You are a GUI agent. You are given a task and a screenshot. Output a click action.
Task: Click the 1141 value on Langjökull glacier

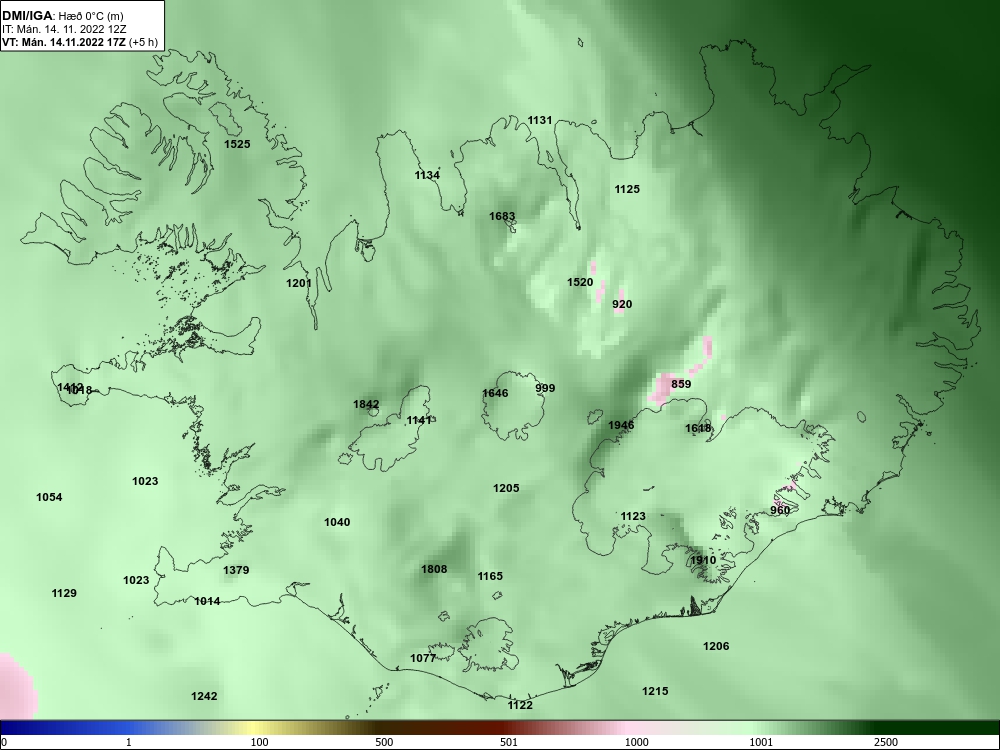[x=419, y=420]
